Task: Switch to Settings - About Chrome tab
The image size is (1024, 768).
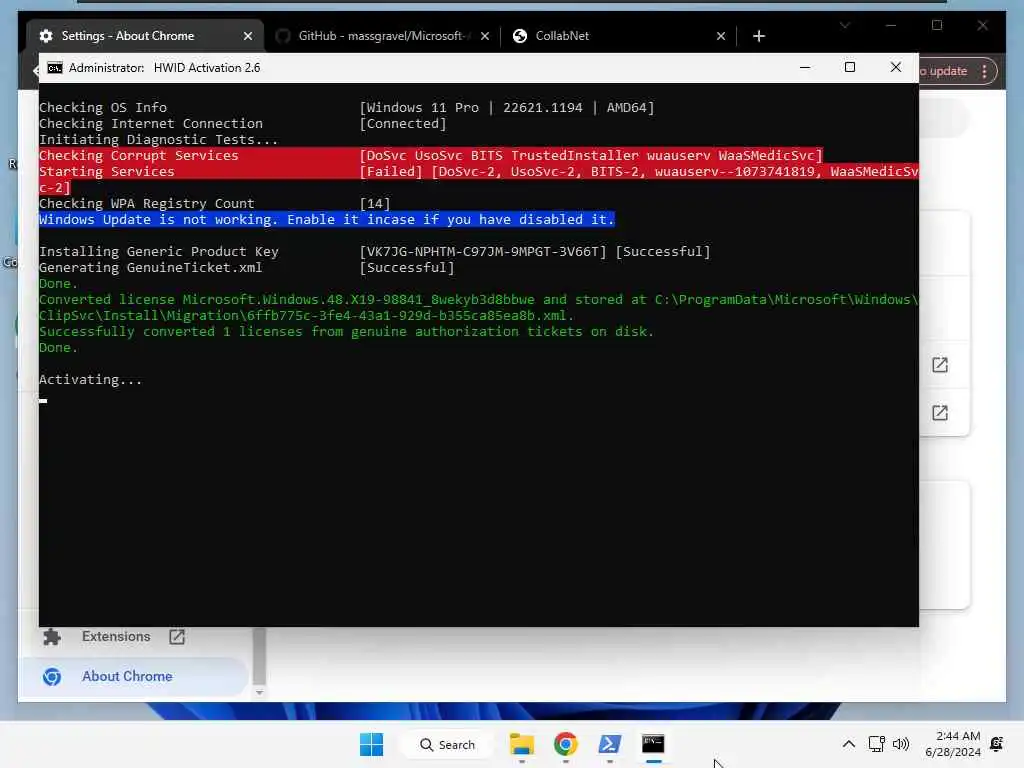Action: pyautogui.click(x=145, y=36)
